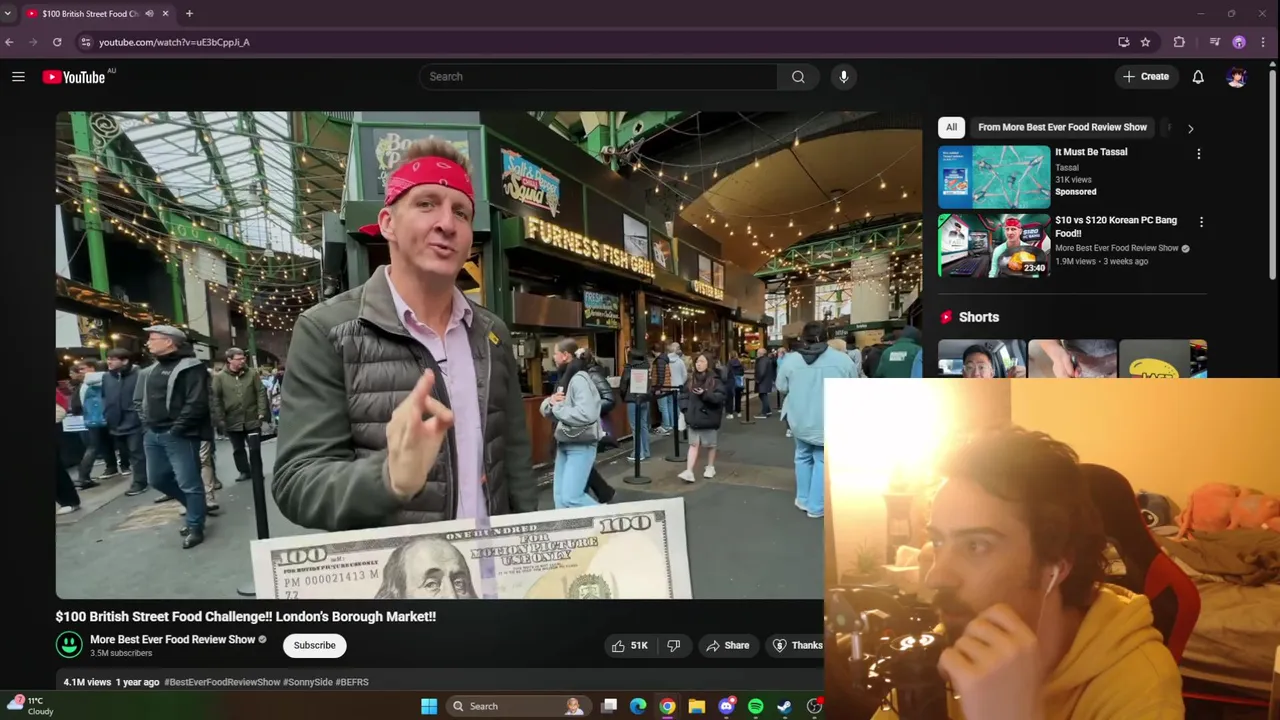Screen dimensions: 1280x720
Task: Dislike the video
Action: click(674, 646)
